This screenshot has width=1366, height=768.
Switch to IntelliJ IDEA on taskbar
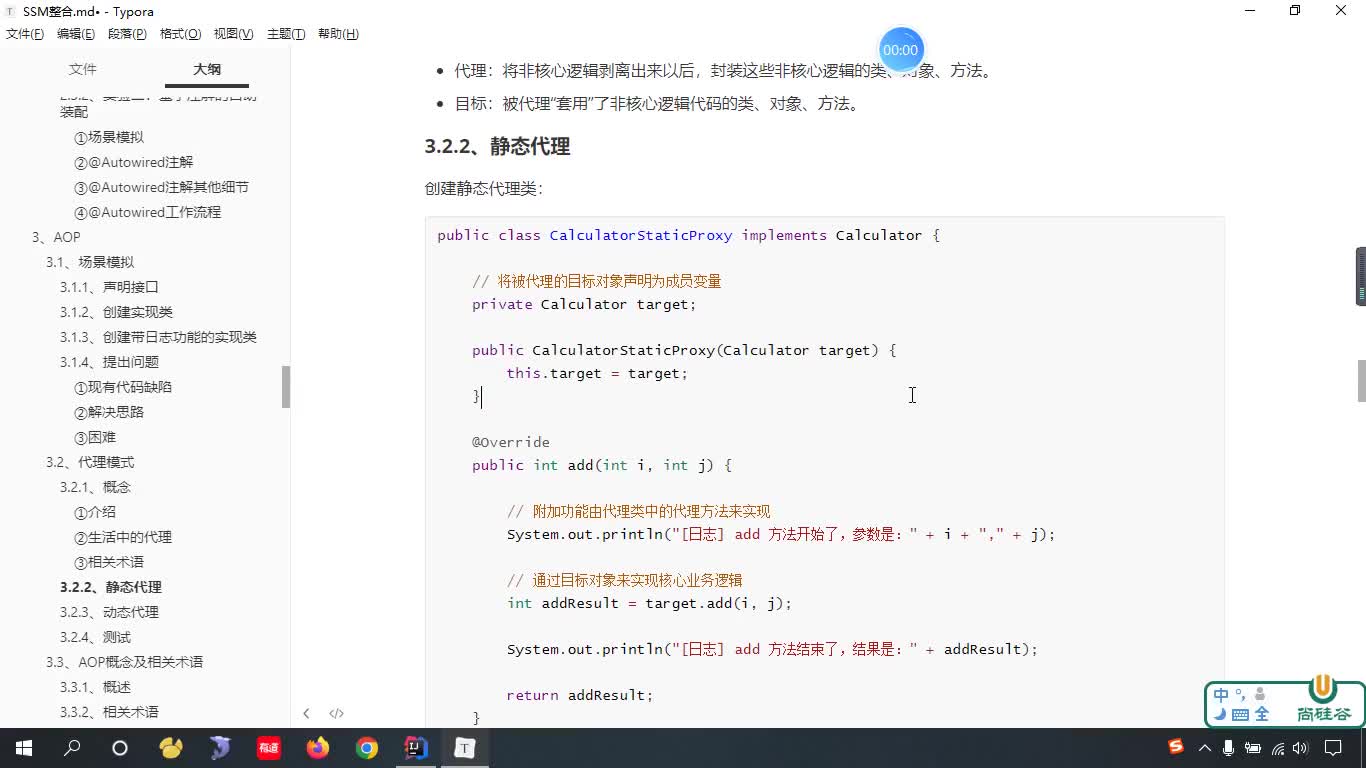[416, 748]
